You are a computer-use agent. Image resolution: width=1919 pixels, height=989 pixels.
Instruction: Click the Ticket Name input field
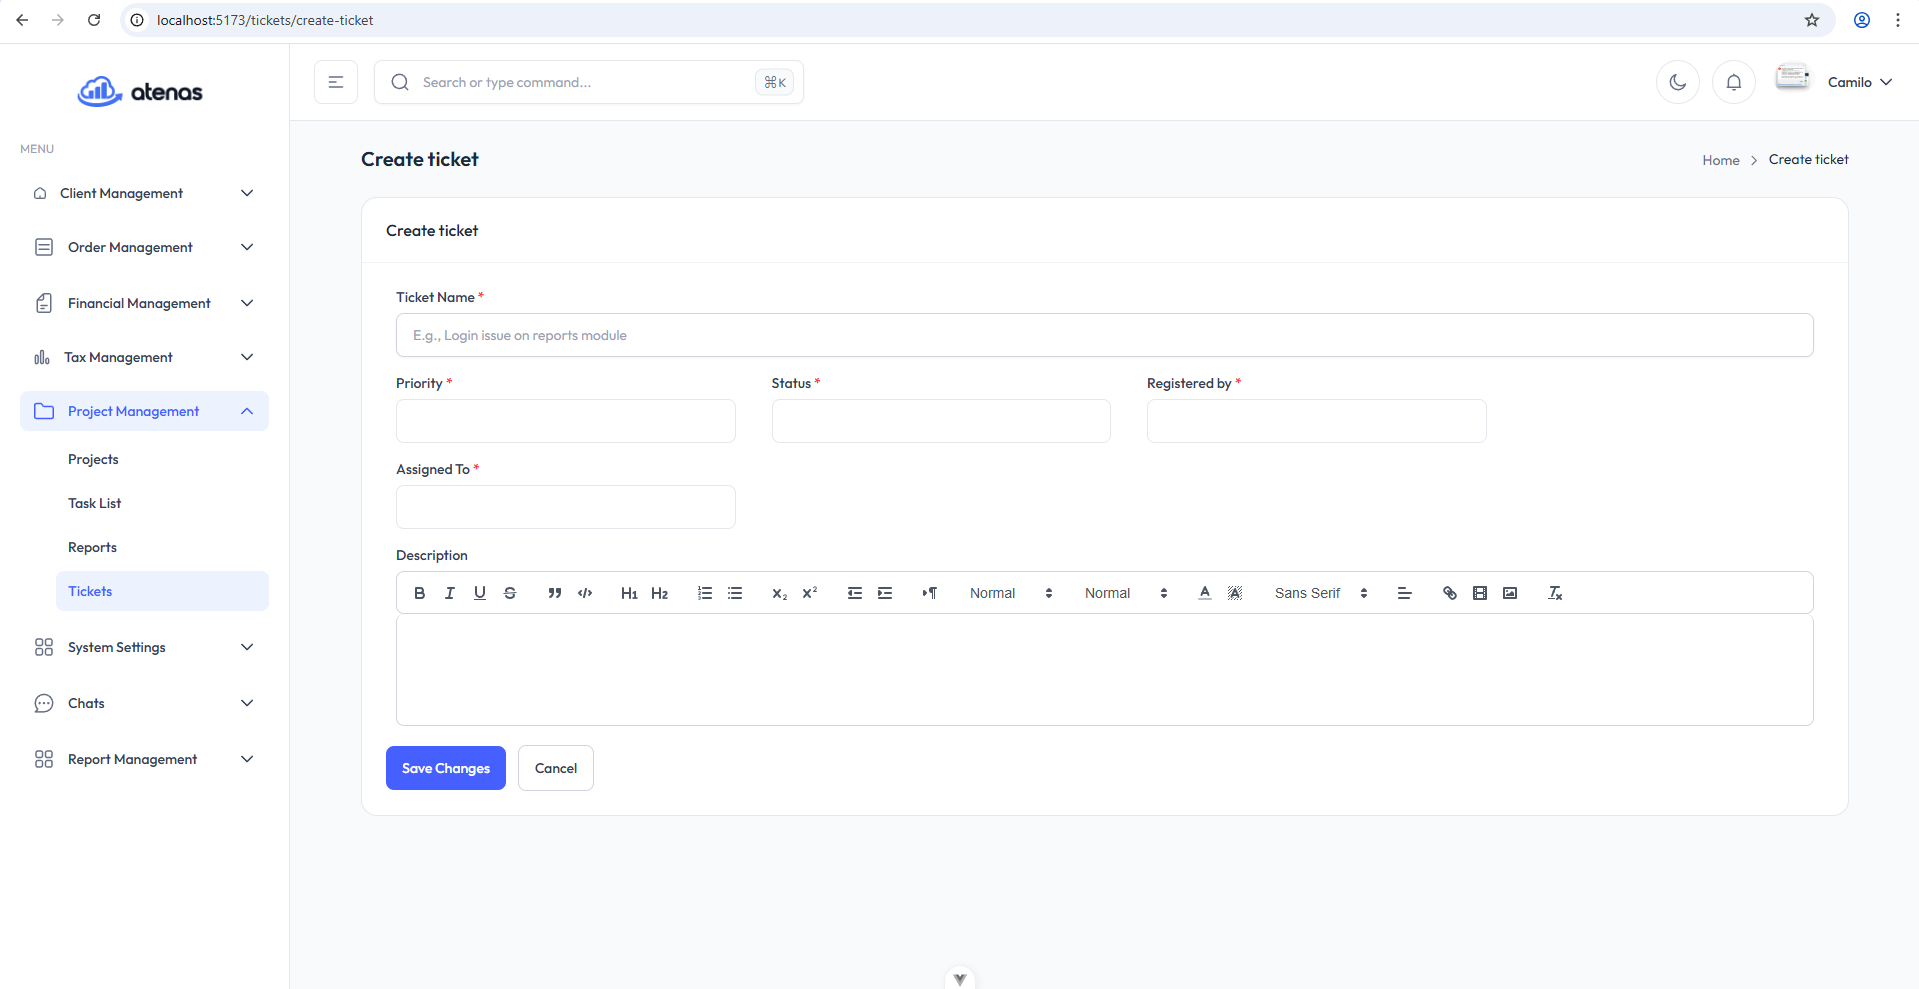coord(1104,335)
